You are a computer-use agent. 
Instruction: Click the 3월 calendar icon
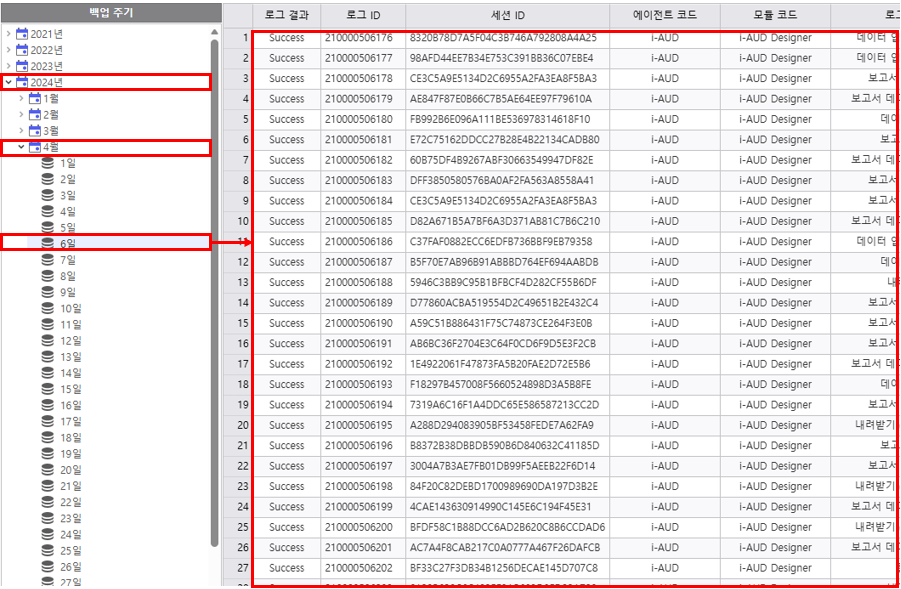coord(35,130)
